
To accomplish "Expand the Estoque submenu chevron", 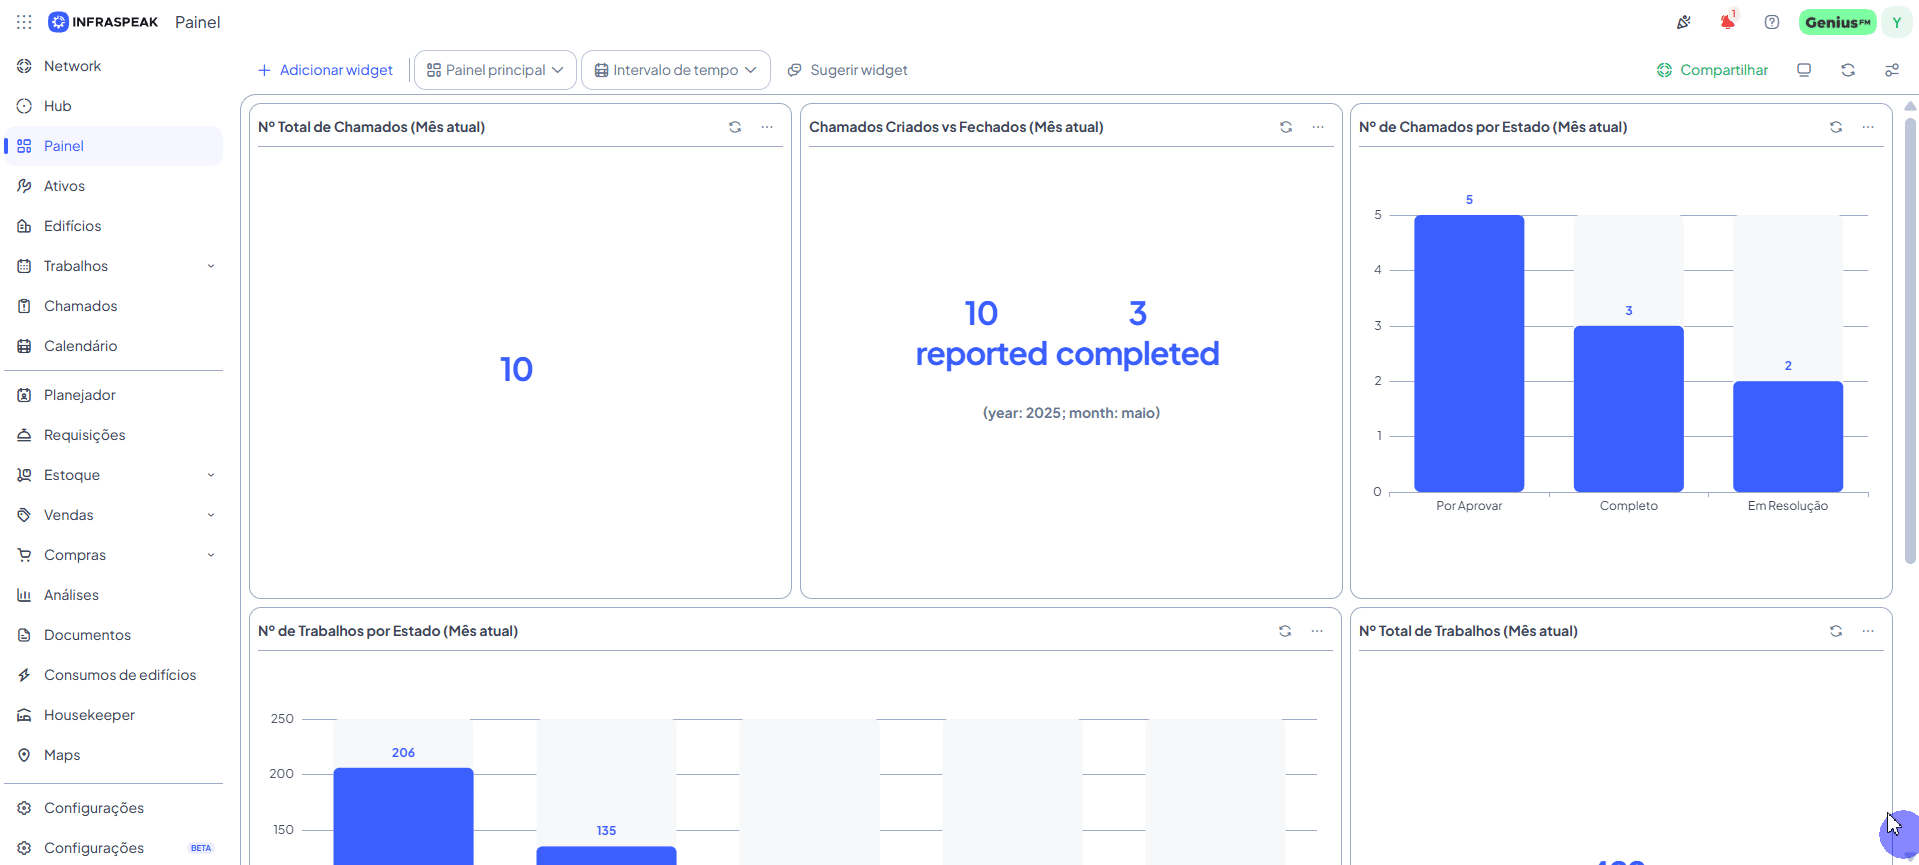I will tap(211, 475).
